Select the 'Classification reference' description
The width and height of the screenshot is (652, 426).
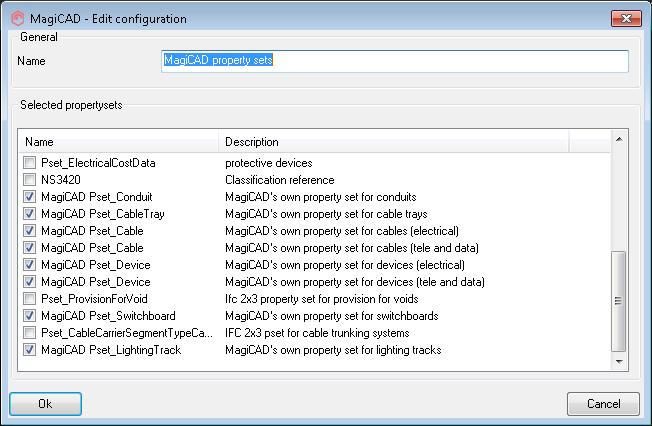[280, 180]
